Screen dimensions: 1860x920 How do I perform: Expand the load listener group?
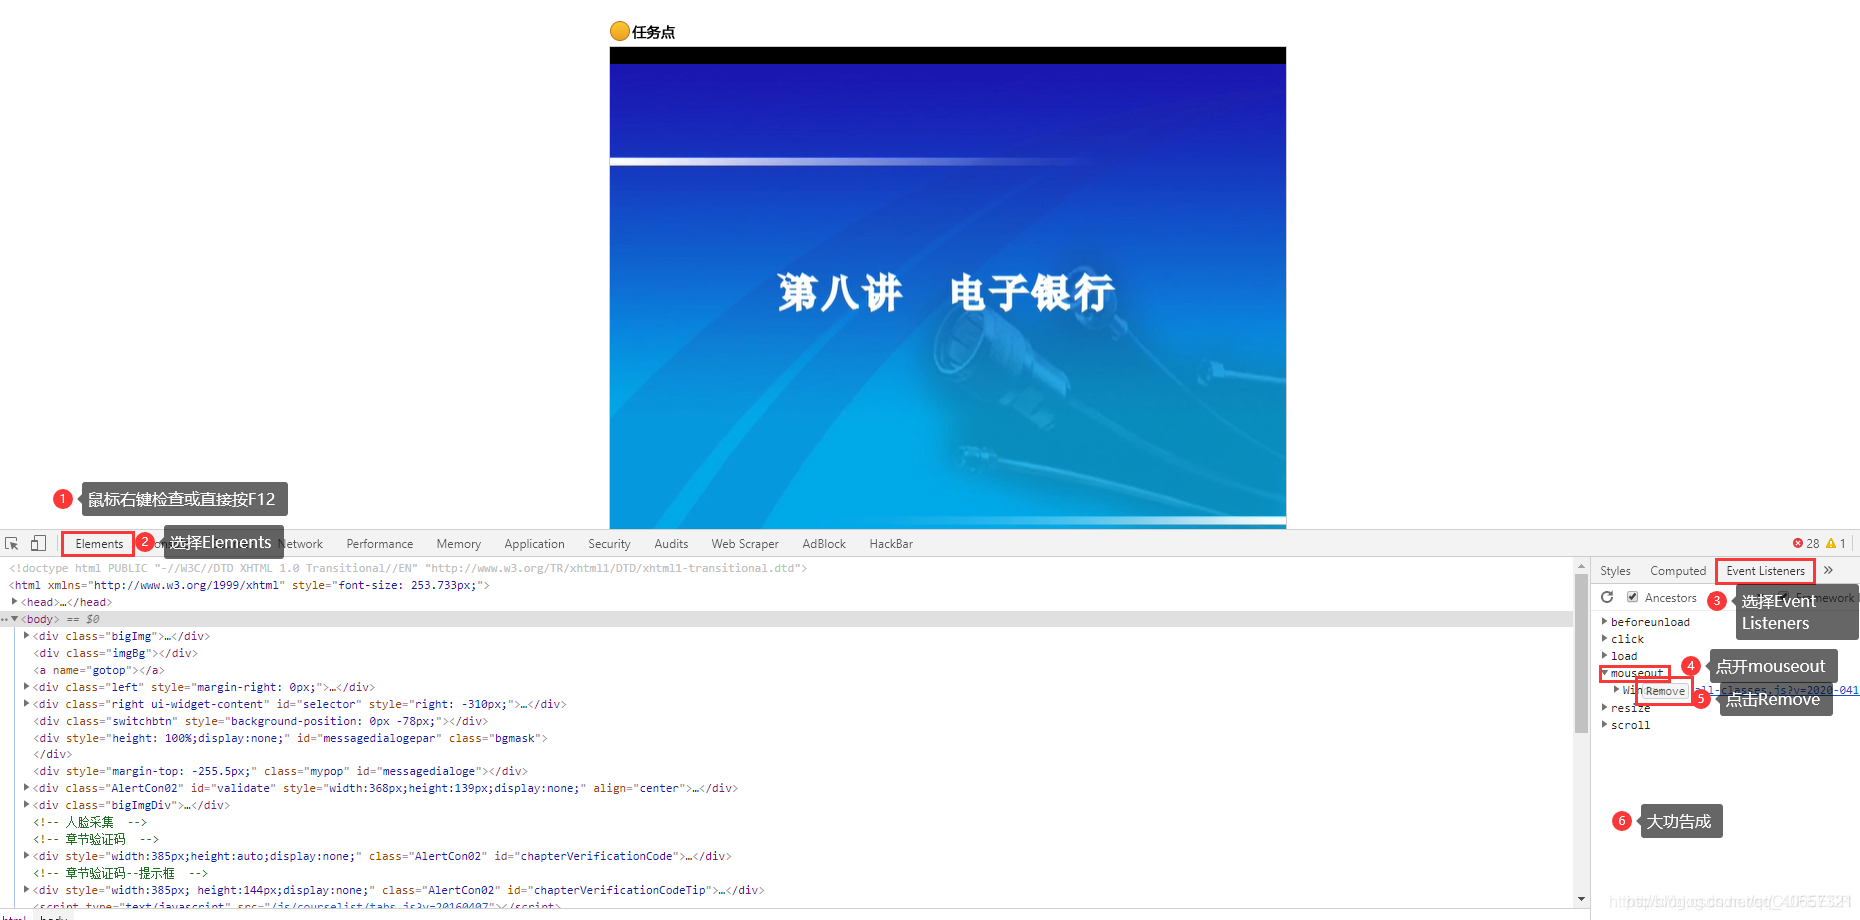tap(1605, 656)
